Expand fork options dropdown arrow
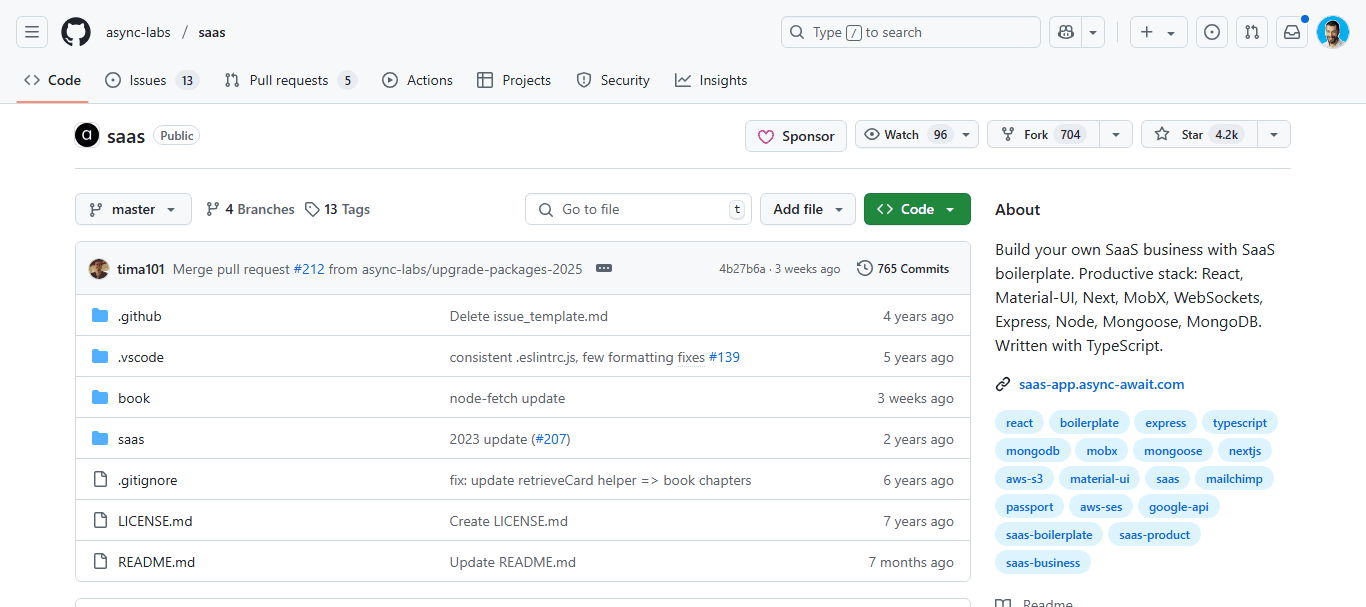Screen dimensions: 1366x607 tap(1116, 135)
